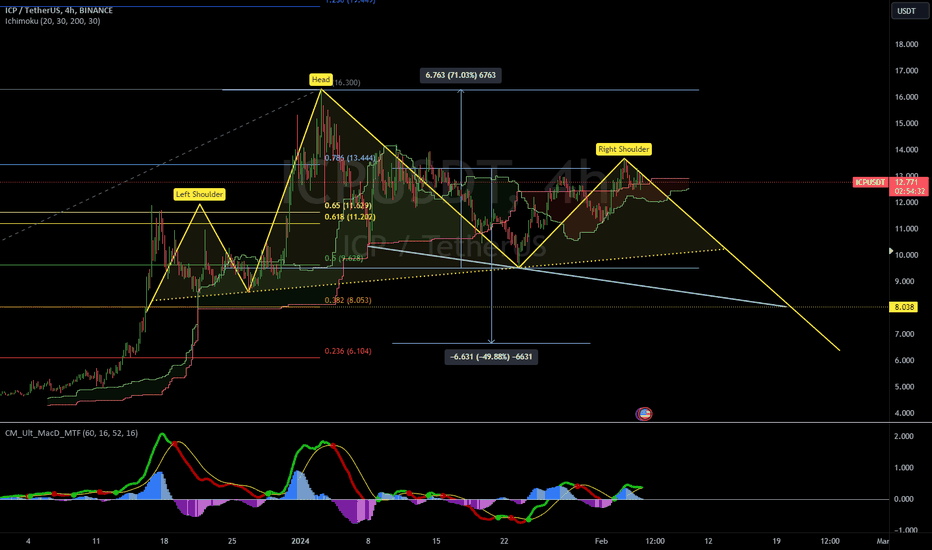Image resolution: width=932 pixels, height=550 pixels.
Task: Click the Feb label on time axis
Action: [x=602, y=541]
